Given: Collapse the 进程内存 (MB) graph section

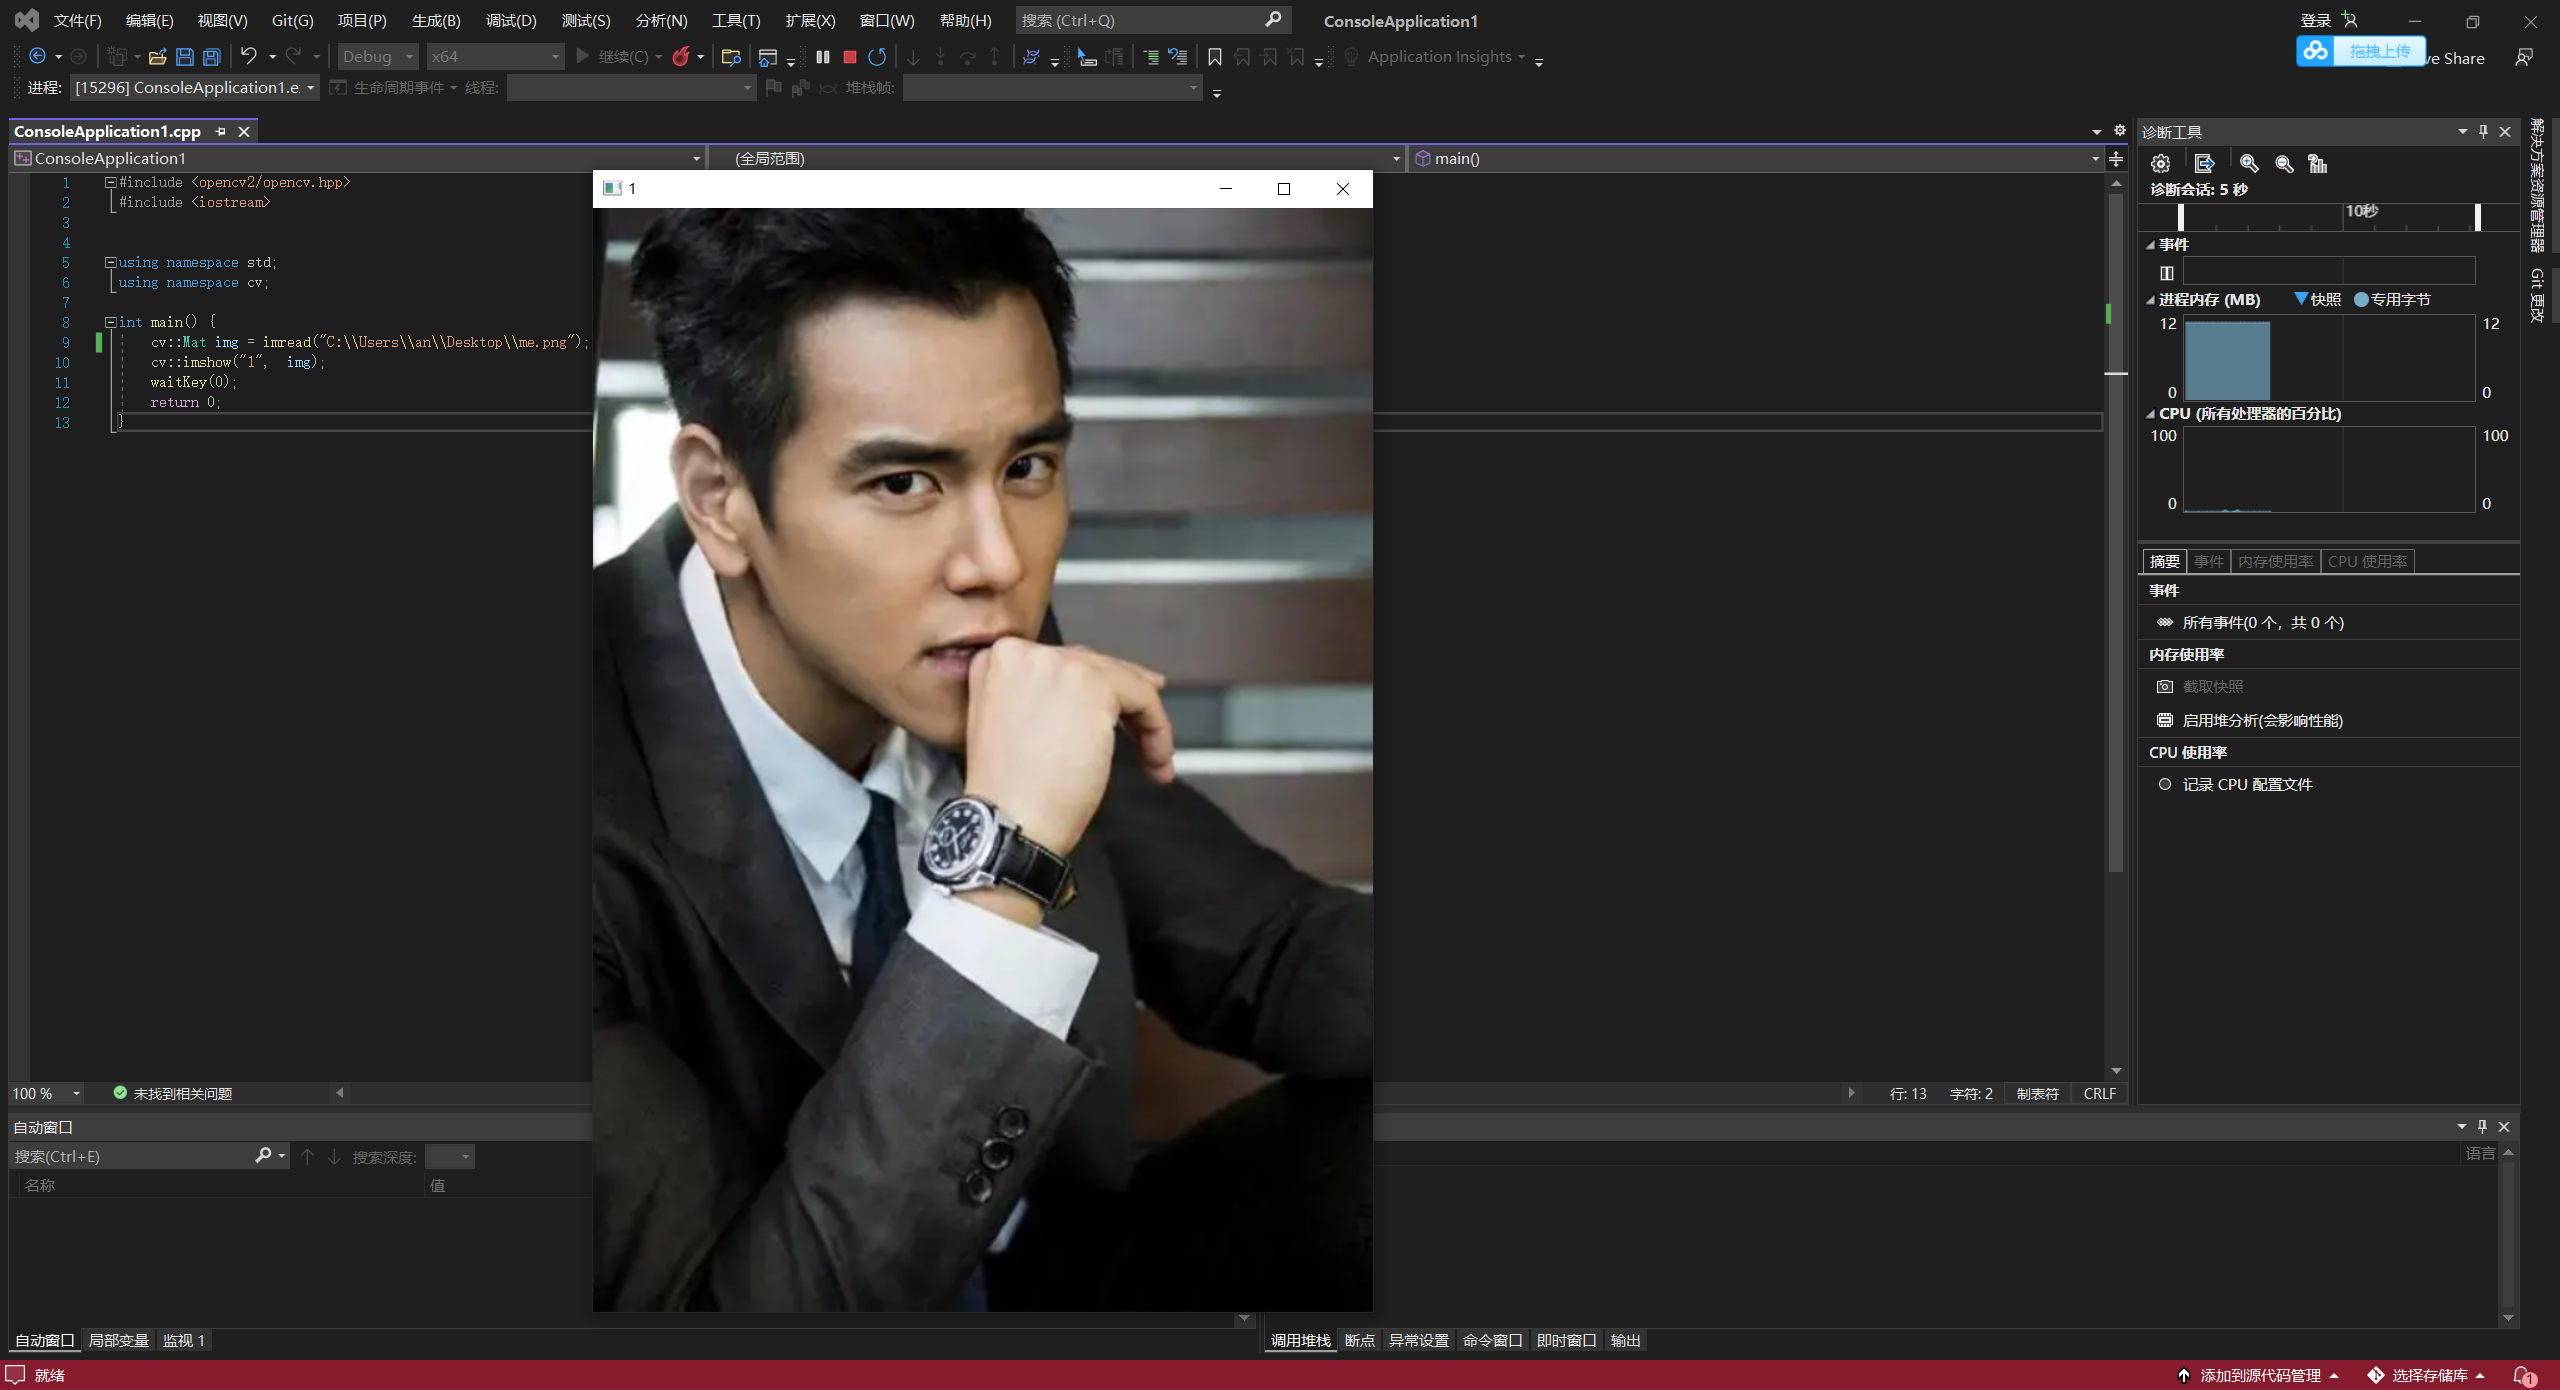Looking at the screenshot, I should tap(2150, 300).
